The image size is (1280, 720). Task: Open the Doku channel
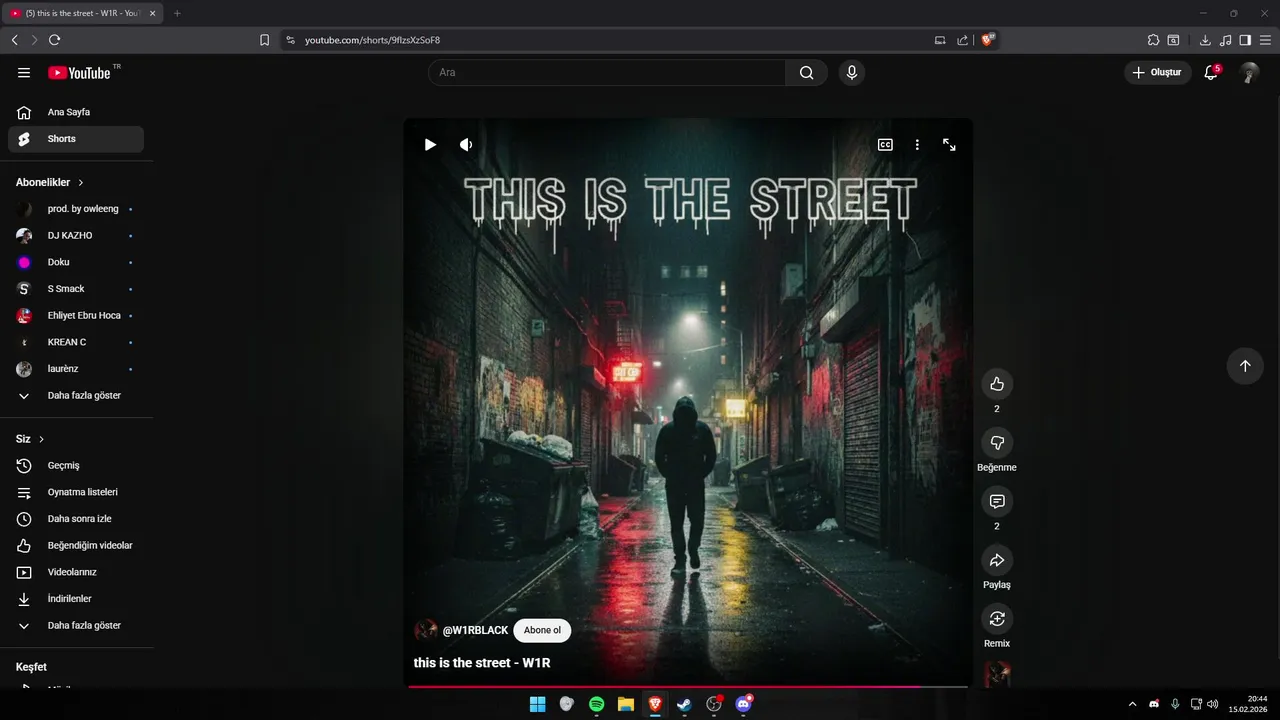point(76,262)
